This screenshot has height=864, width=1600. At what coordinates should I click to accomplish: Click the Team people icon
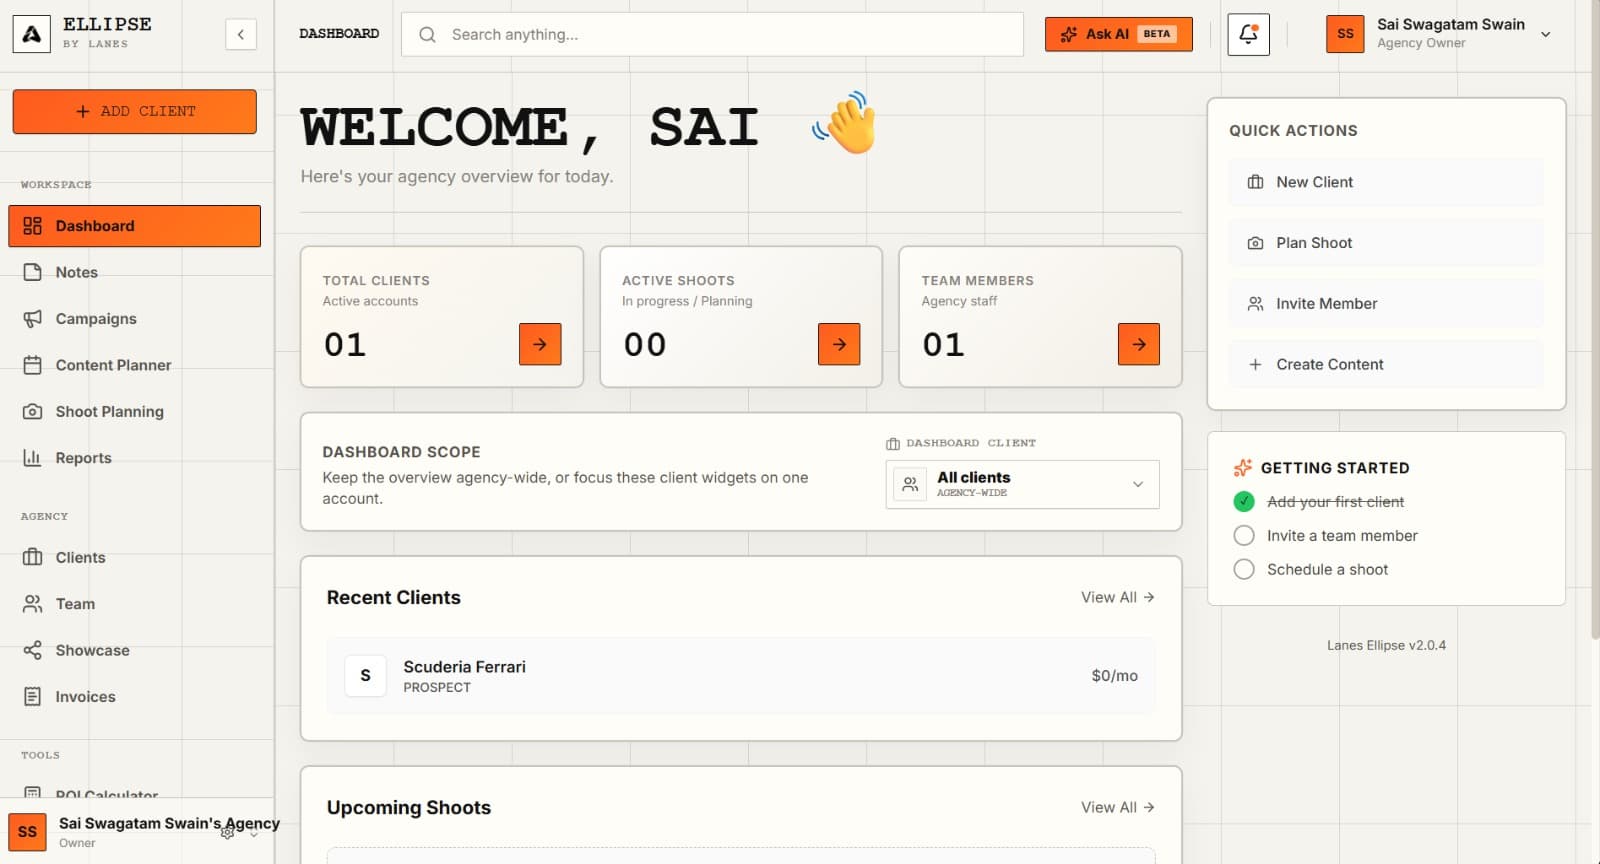click(32, 604)
